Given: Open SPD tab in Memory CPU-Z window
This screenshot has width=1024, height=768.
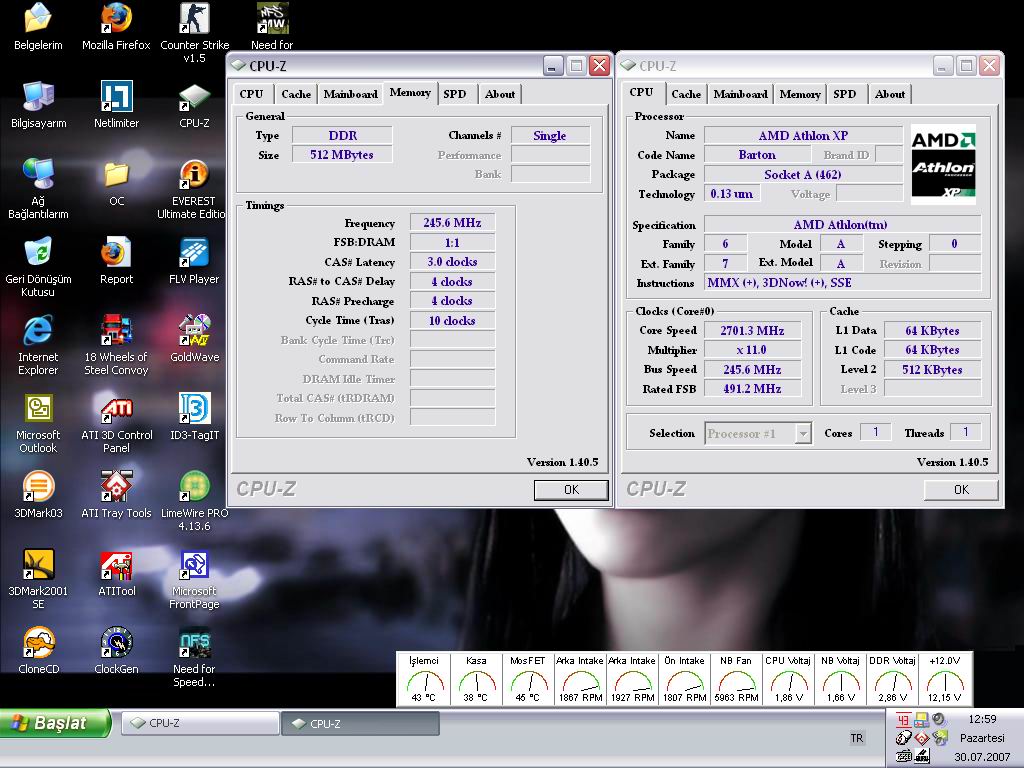Looking at the screenshot, I should click(x=455, y=94).
